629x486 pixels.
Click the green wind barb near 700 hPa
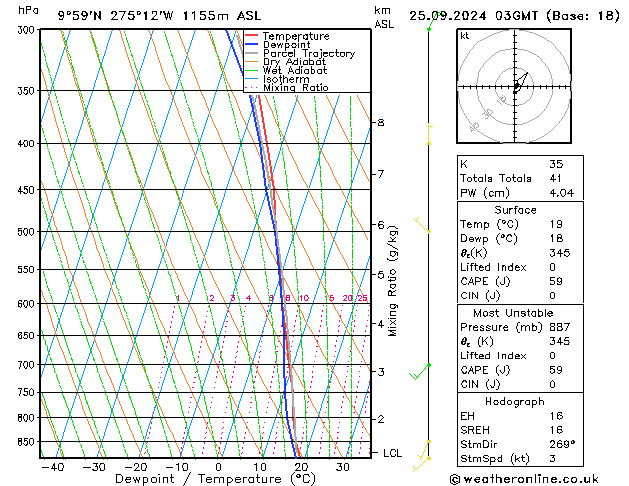coord(422,371)
